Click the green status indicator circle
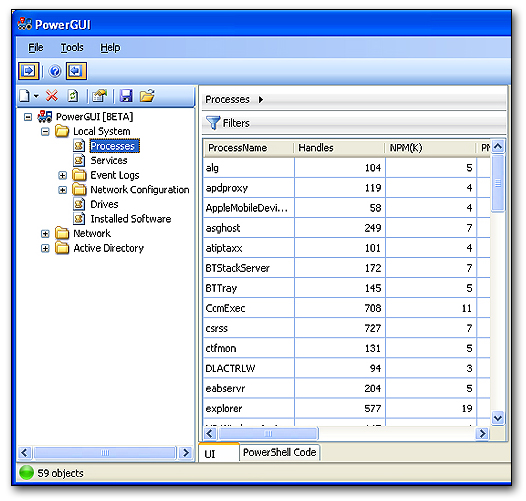 27,472
